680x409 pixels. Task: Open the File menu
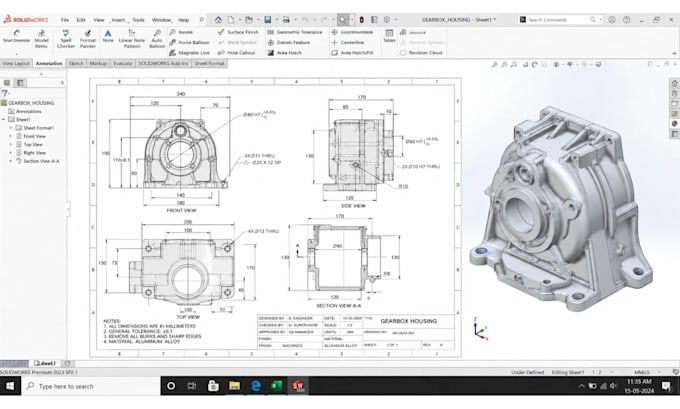click(65, 20)
